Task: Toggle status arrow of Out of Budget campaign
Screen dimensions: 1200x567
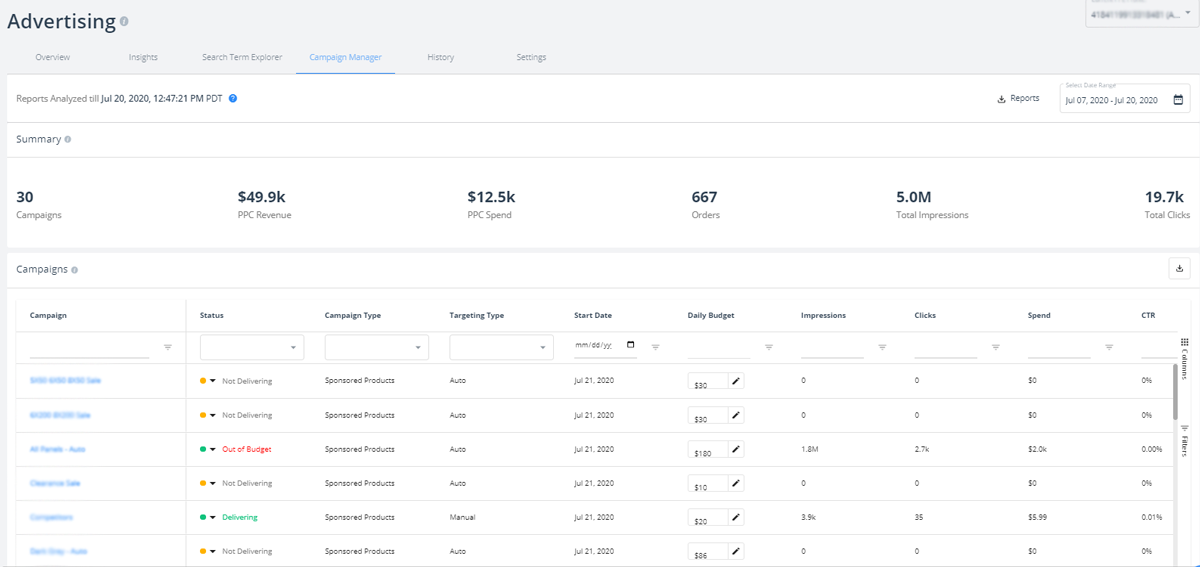Action: click(213, 450)
